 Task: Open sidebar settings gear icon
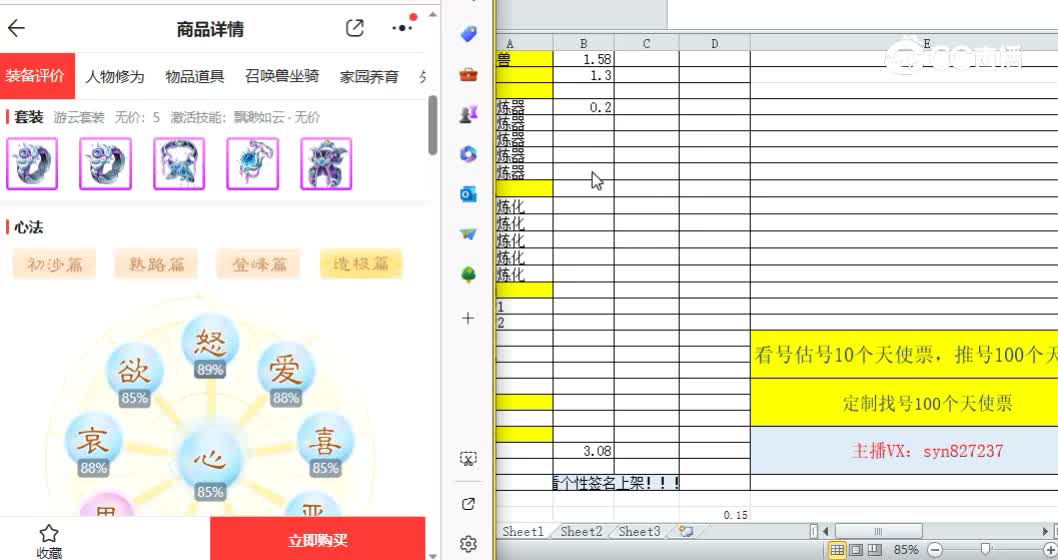click(468, 544)
